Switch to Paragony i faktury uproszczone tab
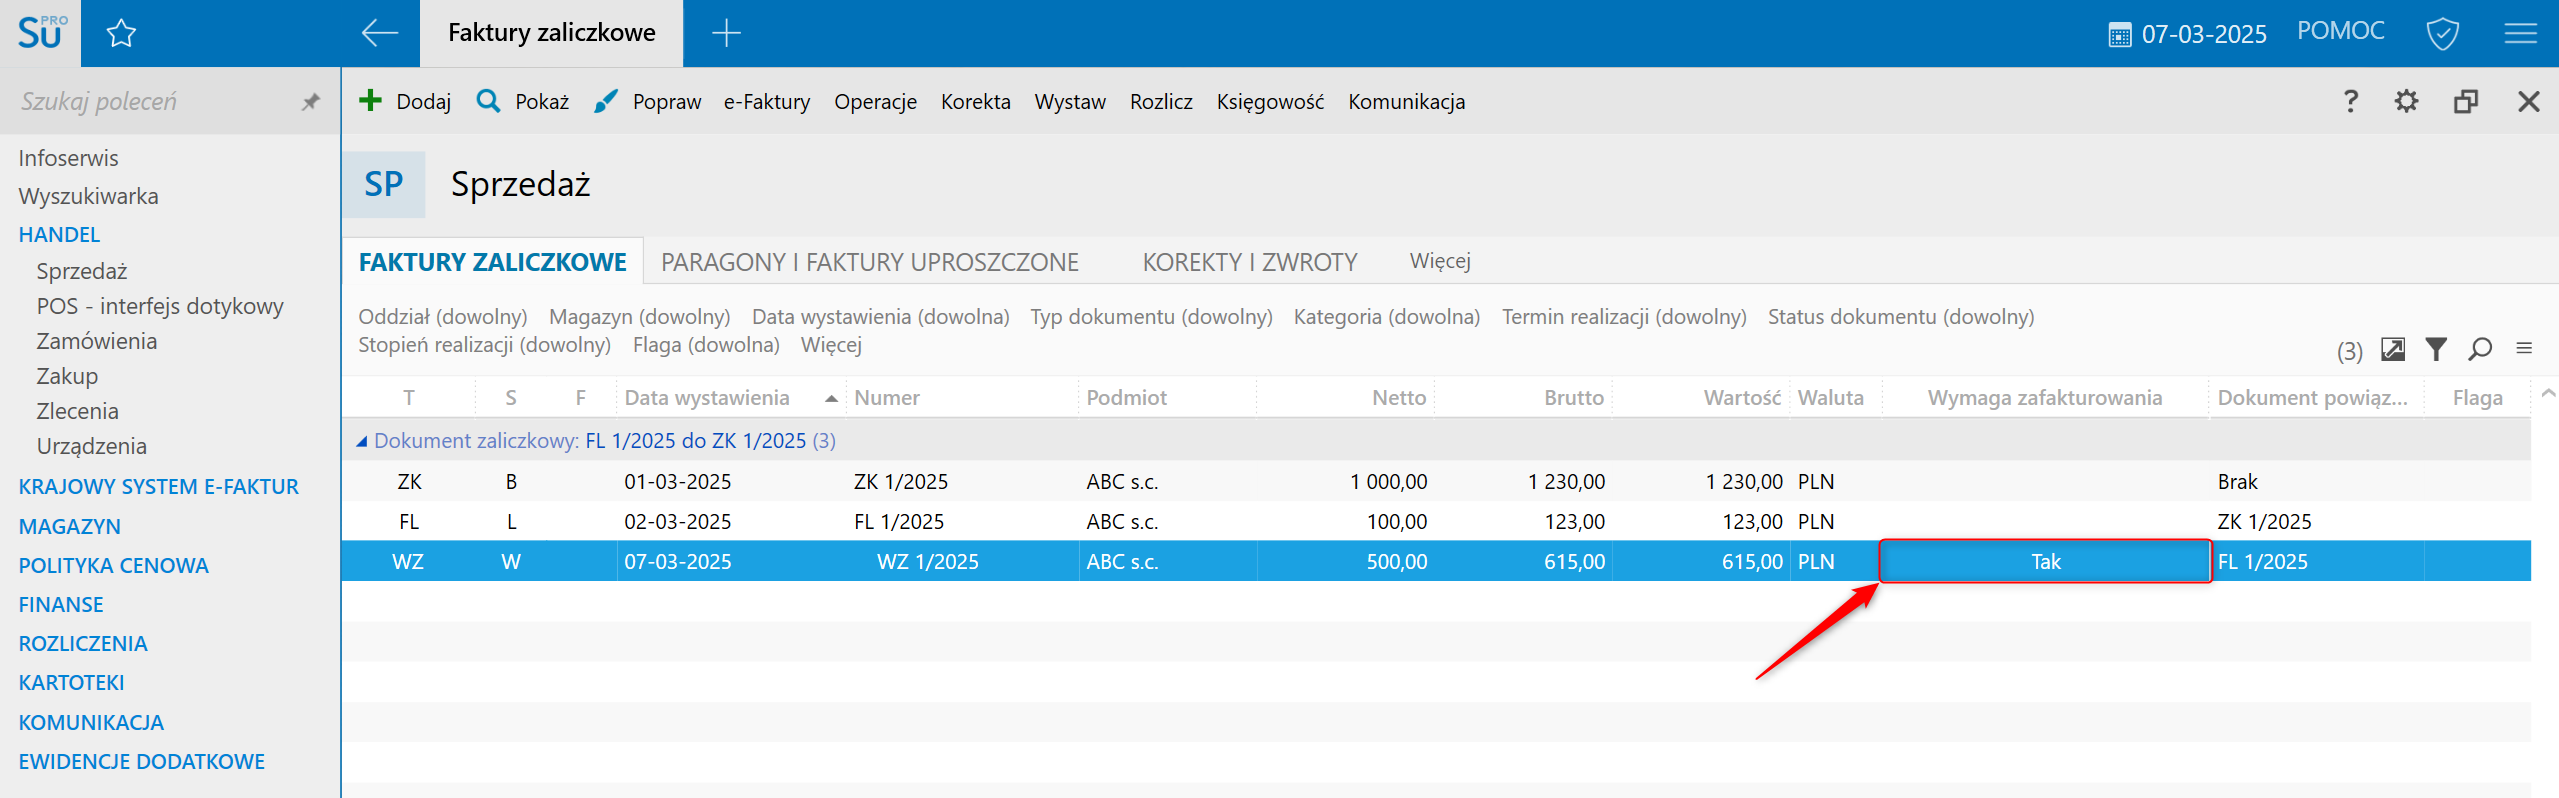The width and height of the screenshot is (2559, 798). pos(870,262)
